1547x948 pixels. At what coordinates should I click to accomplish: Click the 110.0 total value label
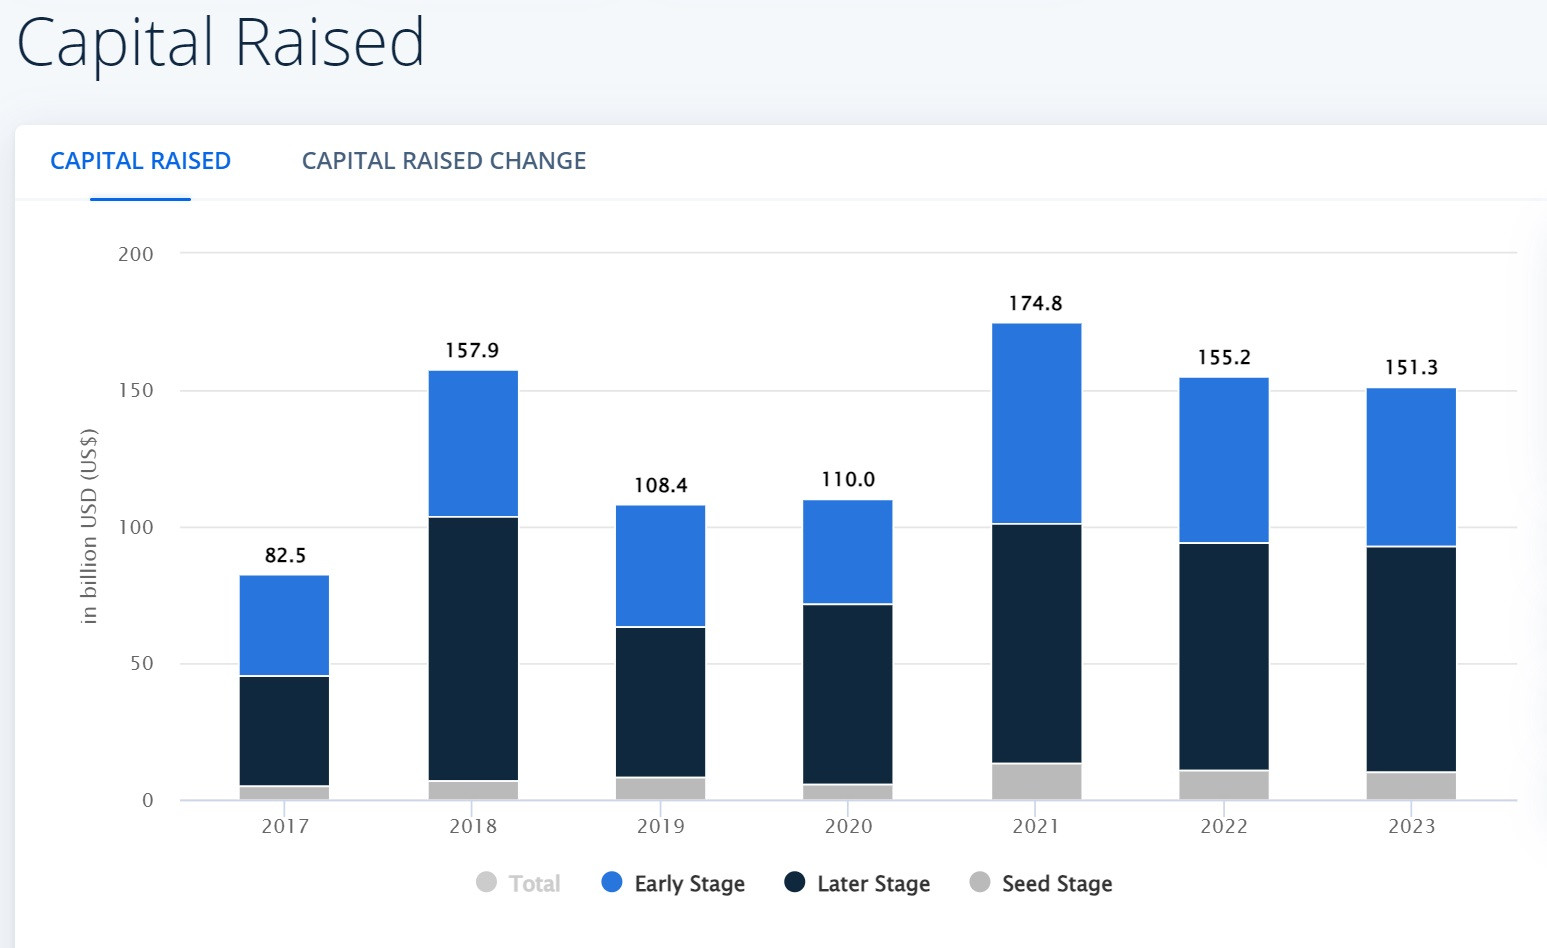click(848, 479)
